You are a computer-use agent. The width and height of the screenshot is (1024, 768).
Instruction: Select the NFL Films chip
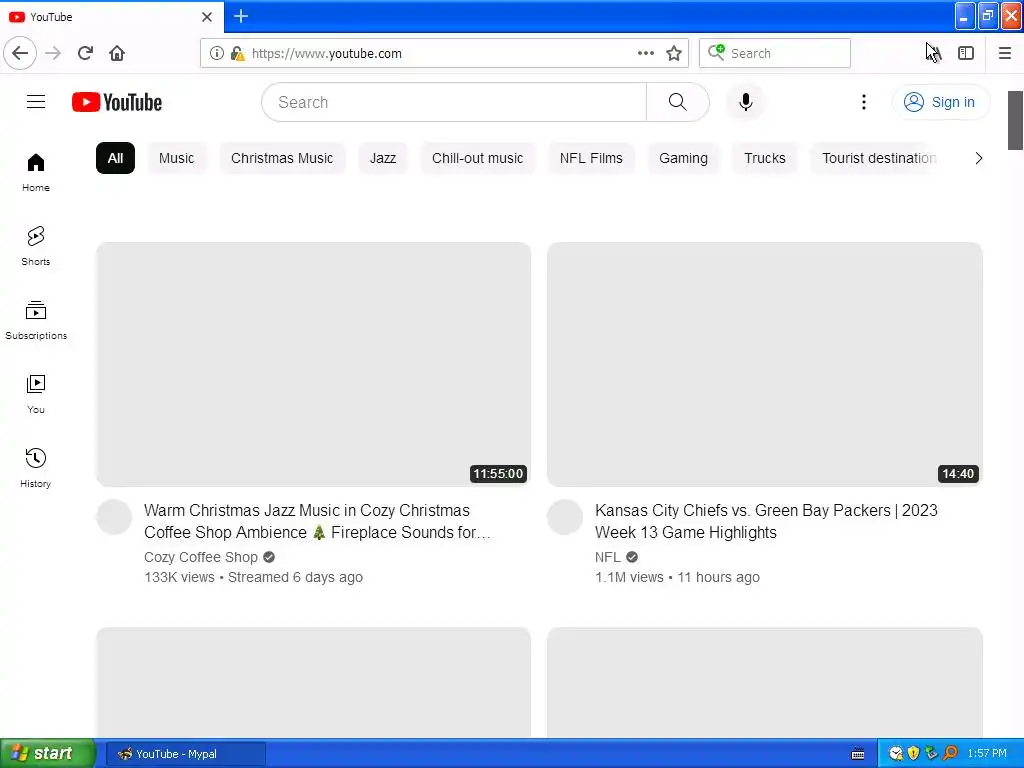[x=591, y=158]
